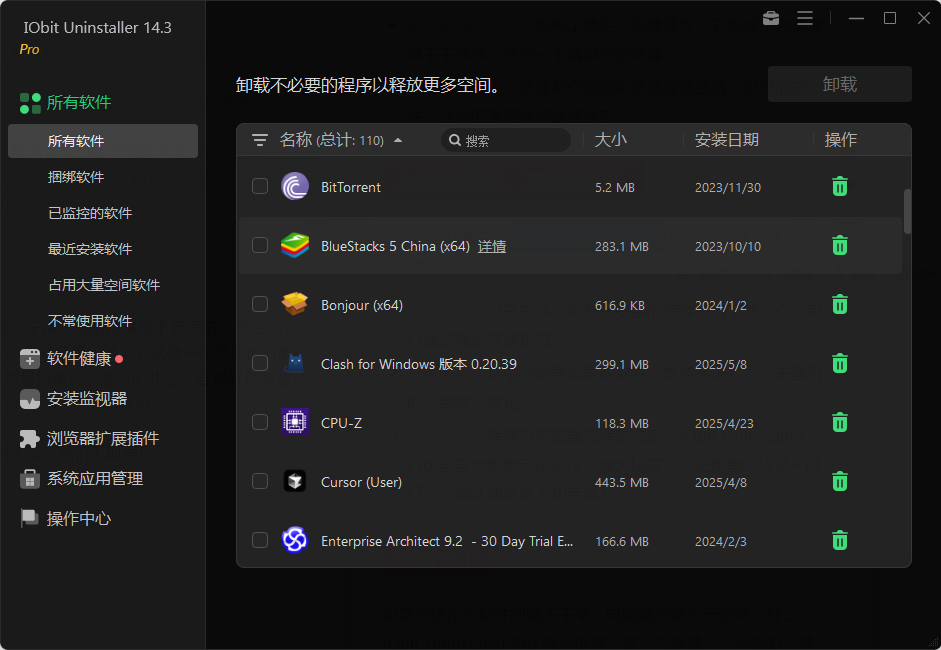Check the BitTorrent checkbox

click(x=260, y=186)
